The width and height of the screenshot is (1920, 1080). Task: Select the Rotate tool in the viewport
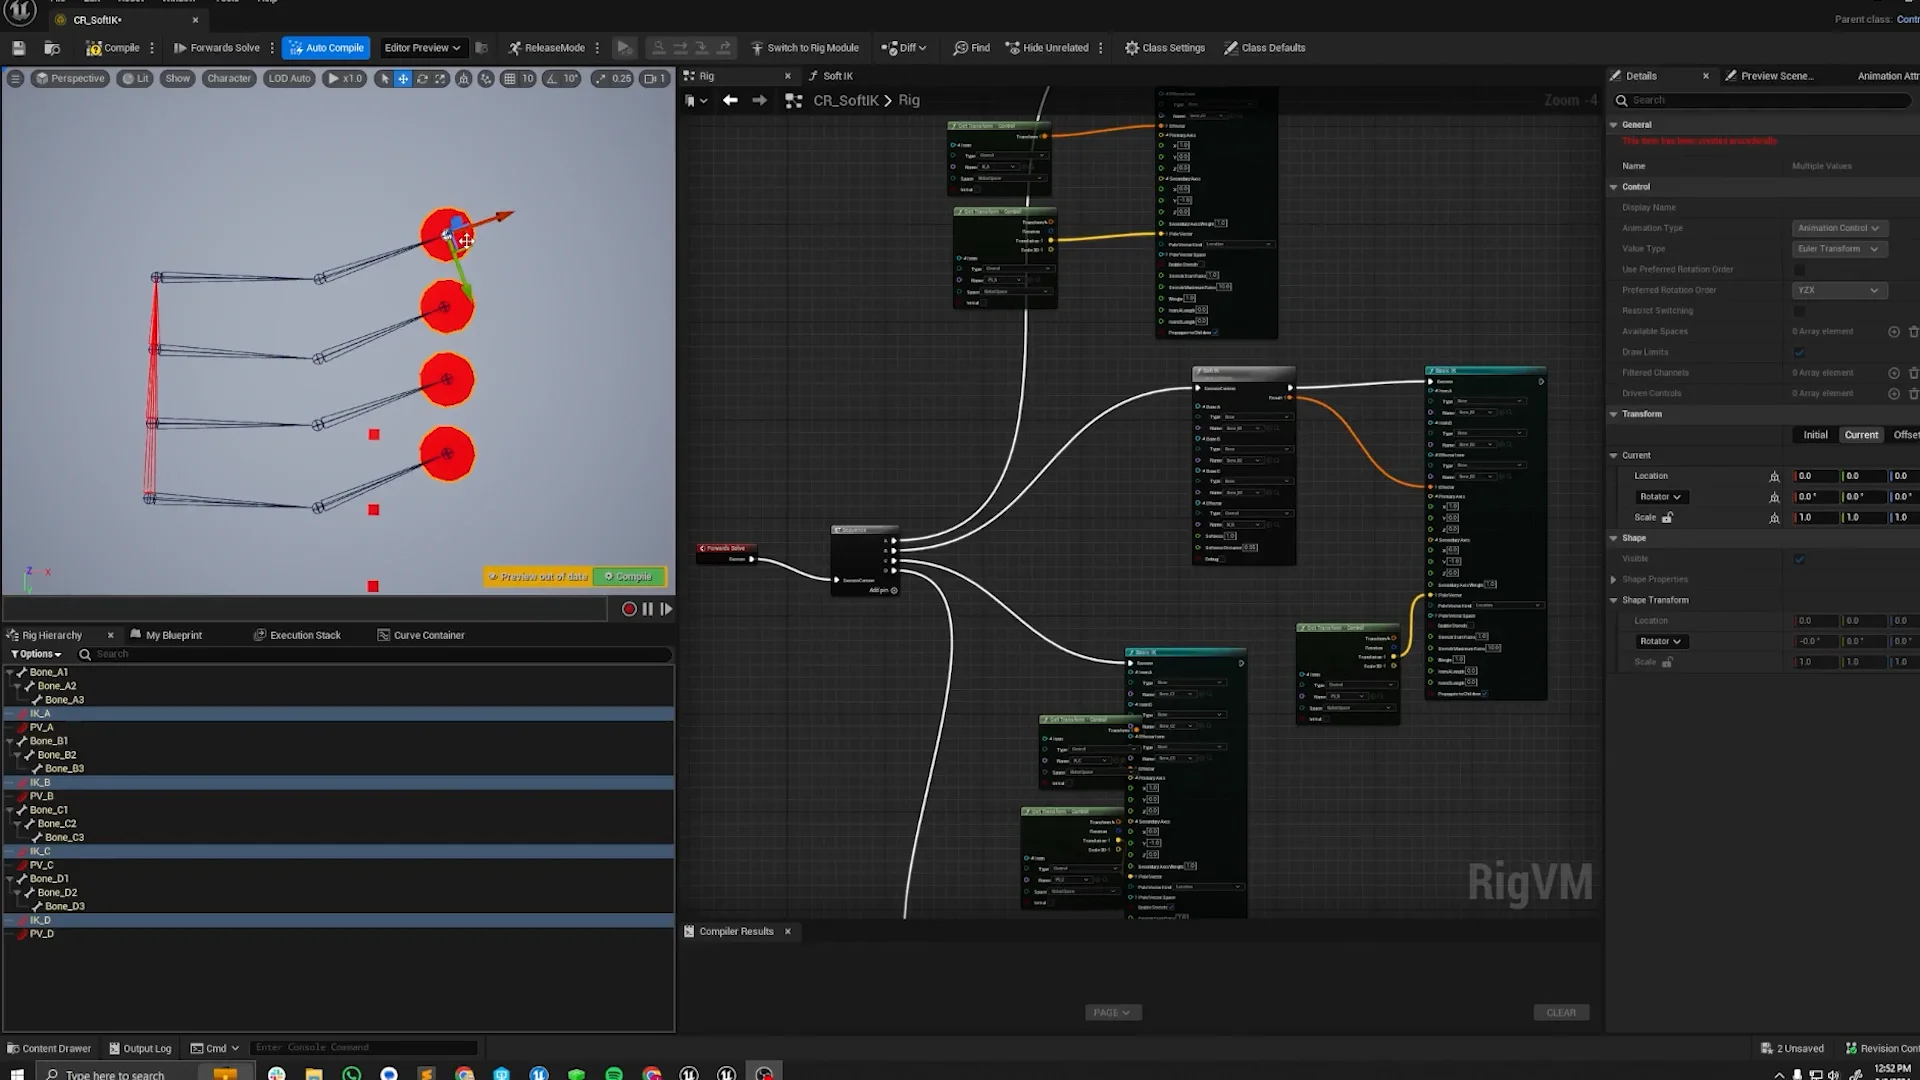pyautogui.click(x=421, y=78)
